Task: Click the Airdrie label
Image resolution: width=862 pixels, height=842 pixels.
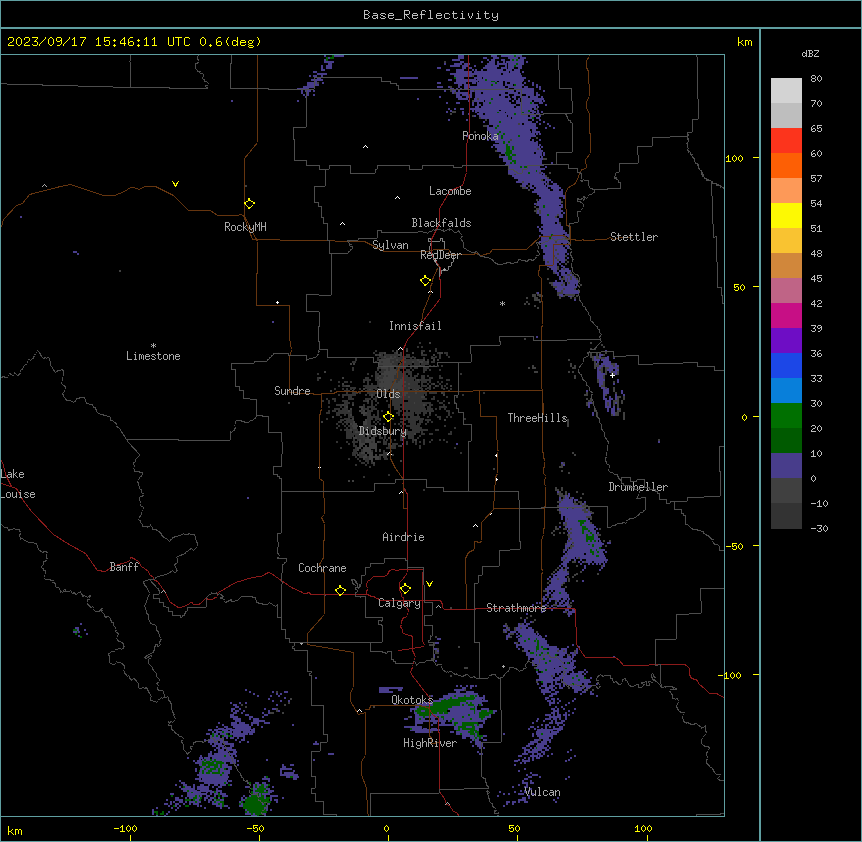Action: pos(403,537)
